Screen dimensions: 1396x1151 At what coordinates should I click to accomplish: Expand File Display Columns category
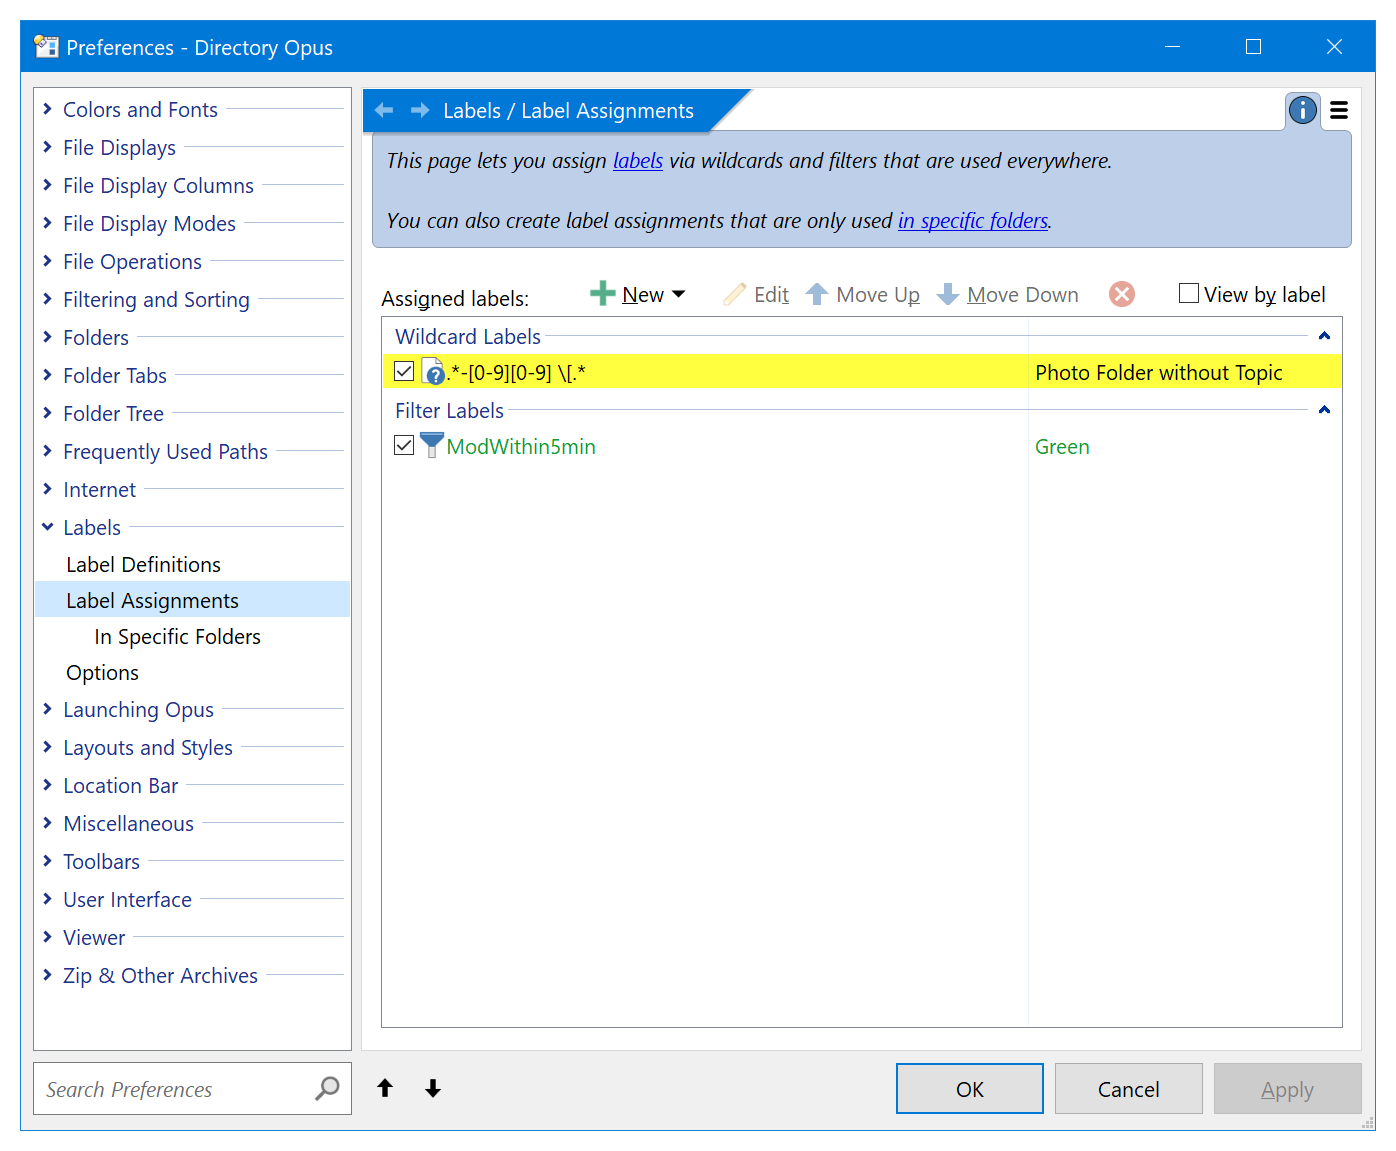(x=47, y=184)
